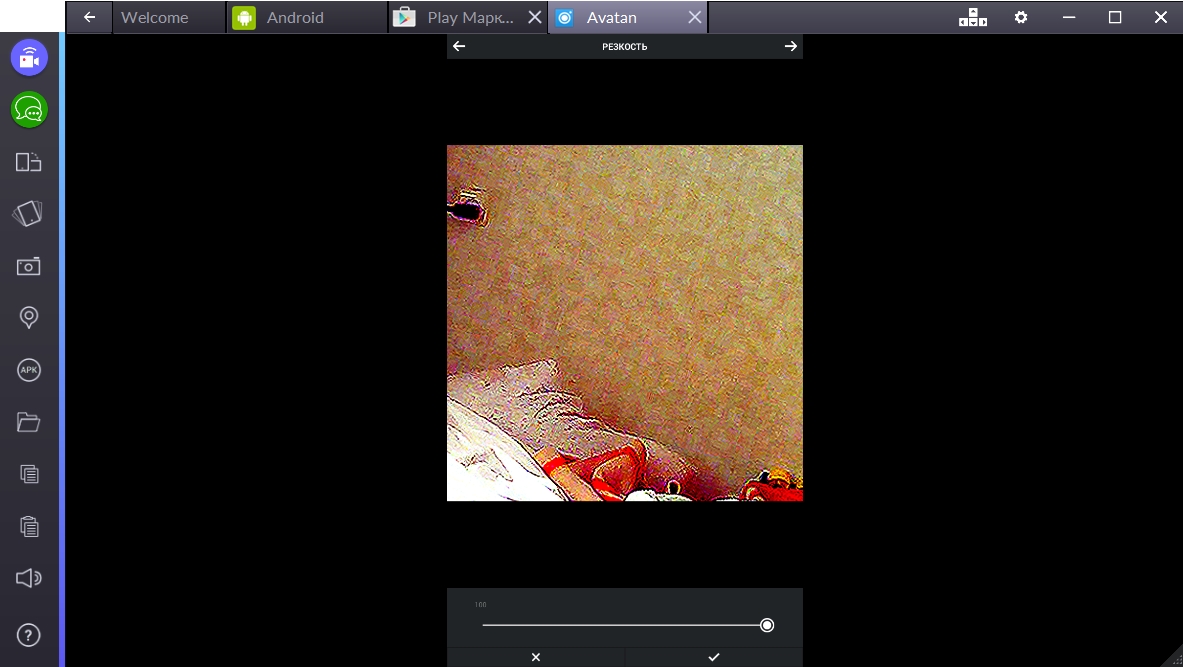Close the Play Маркет tab
The height and width of the screenshot is (667, 1183).
534,17
